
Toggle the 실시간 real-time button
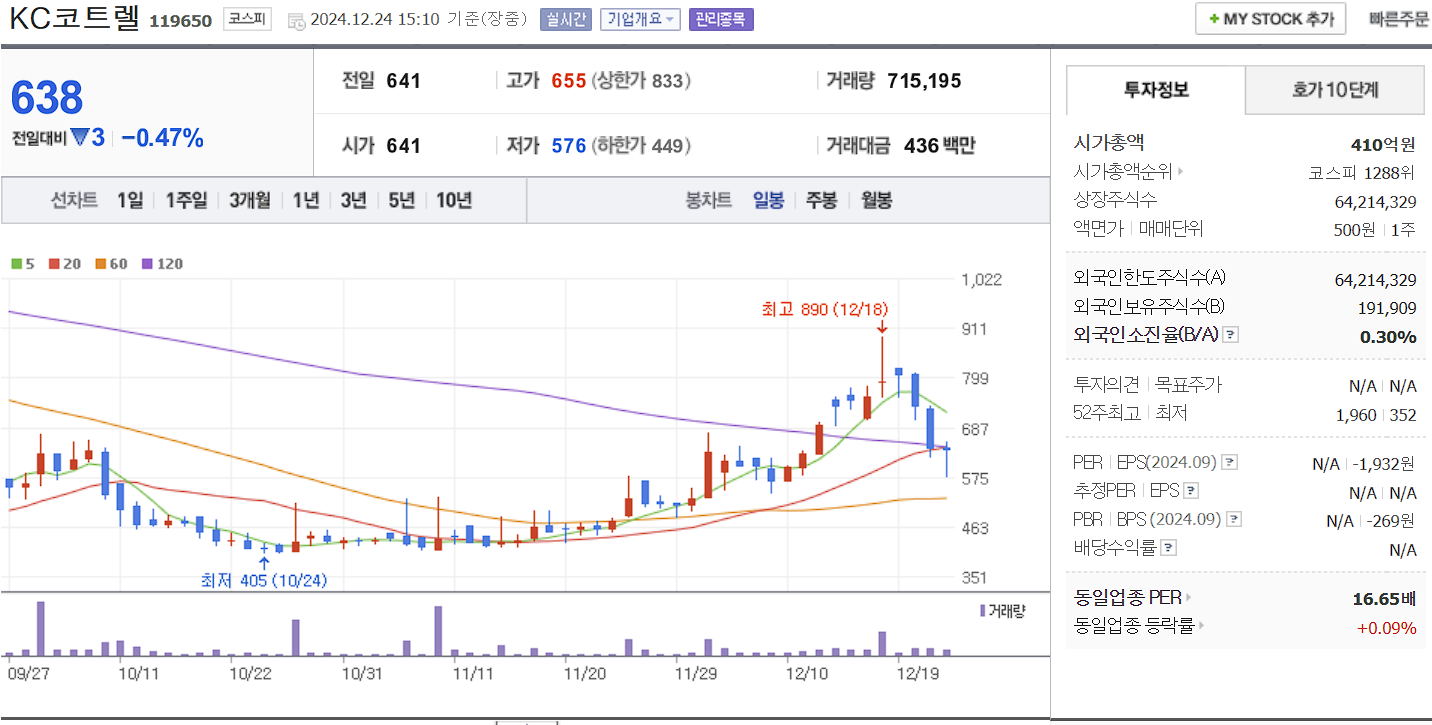point(566,19)
